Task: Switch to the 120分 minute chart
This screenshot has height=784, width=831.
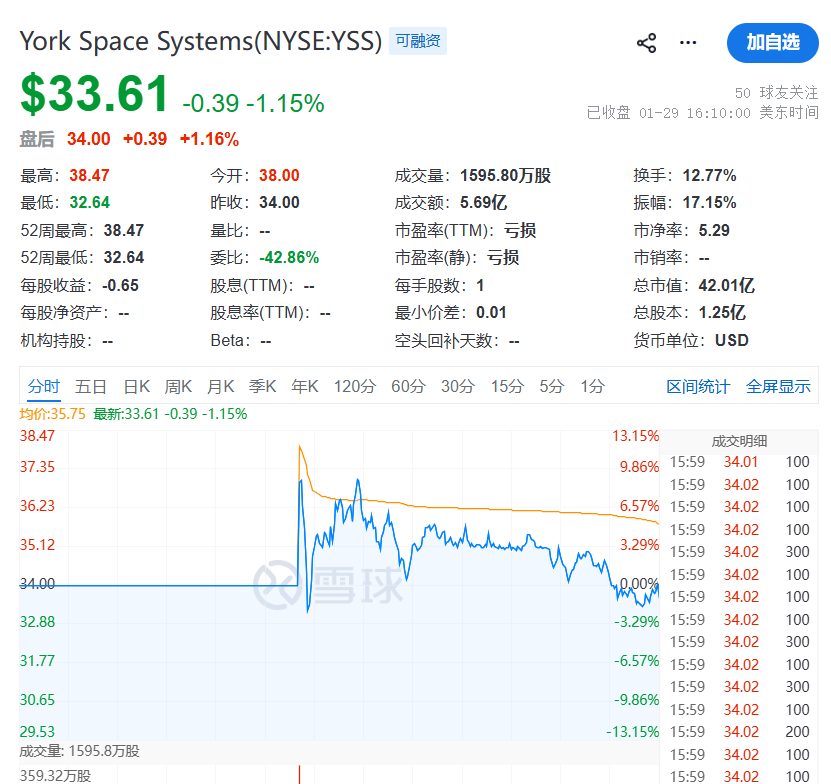Action: [x=354, y=386]
